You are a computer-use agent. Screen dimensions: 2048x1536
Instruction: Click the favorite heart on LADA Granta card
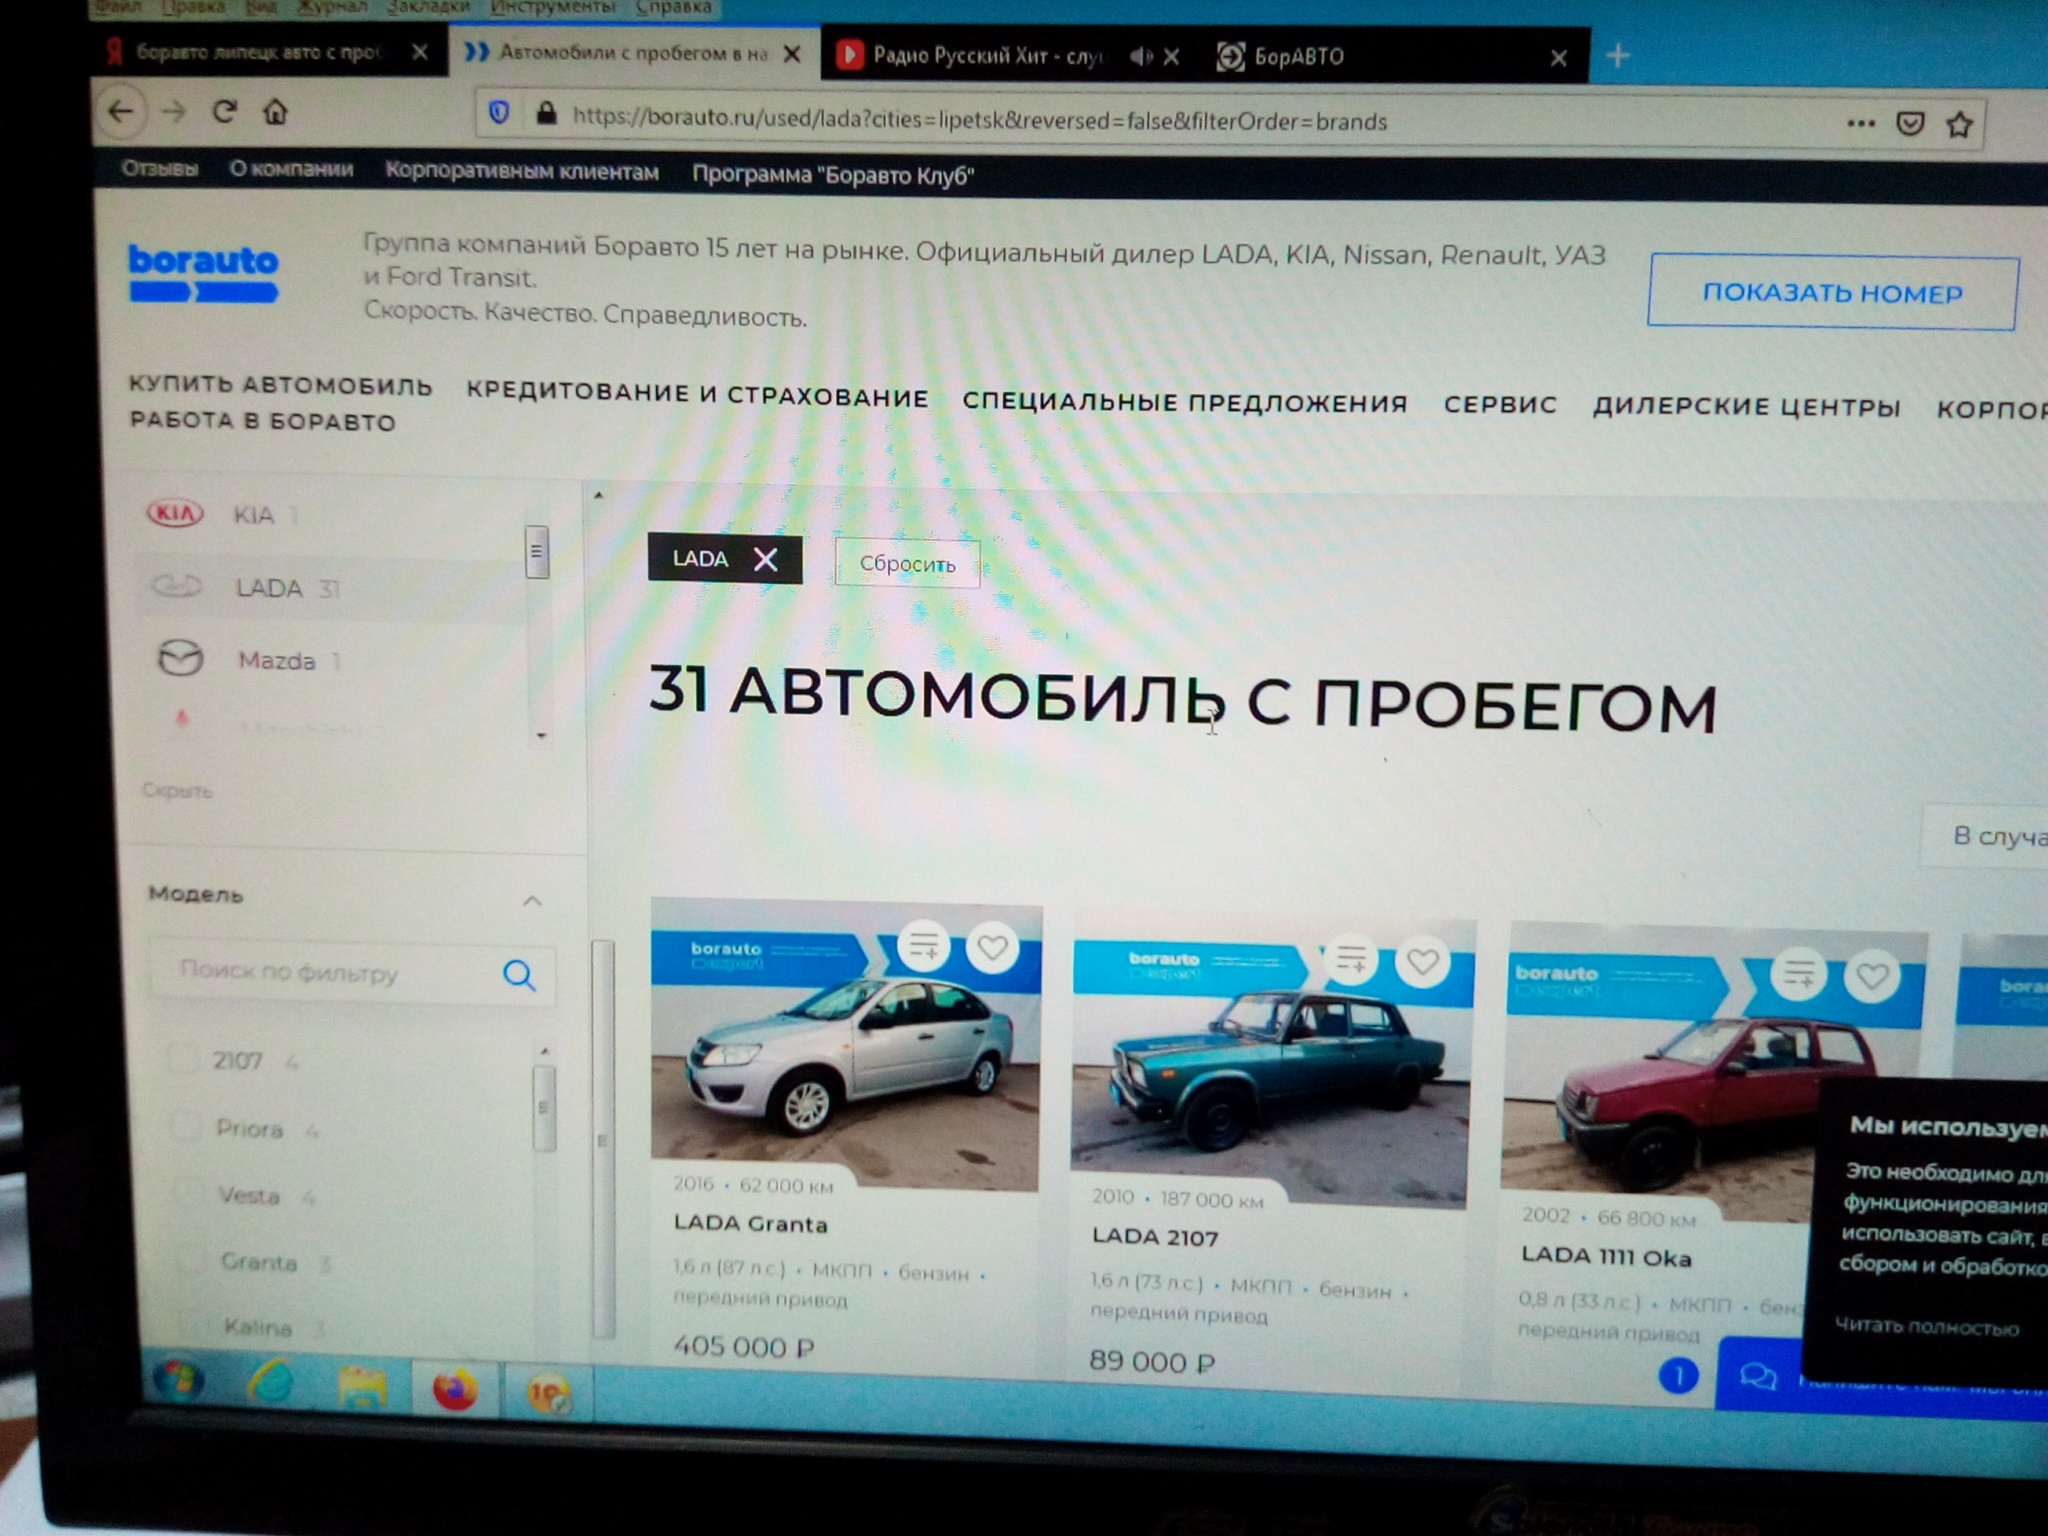pyautogui.click(x=992, y=947)
